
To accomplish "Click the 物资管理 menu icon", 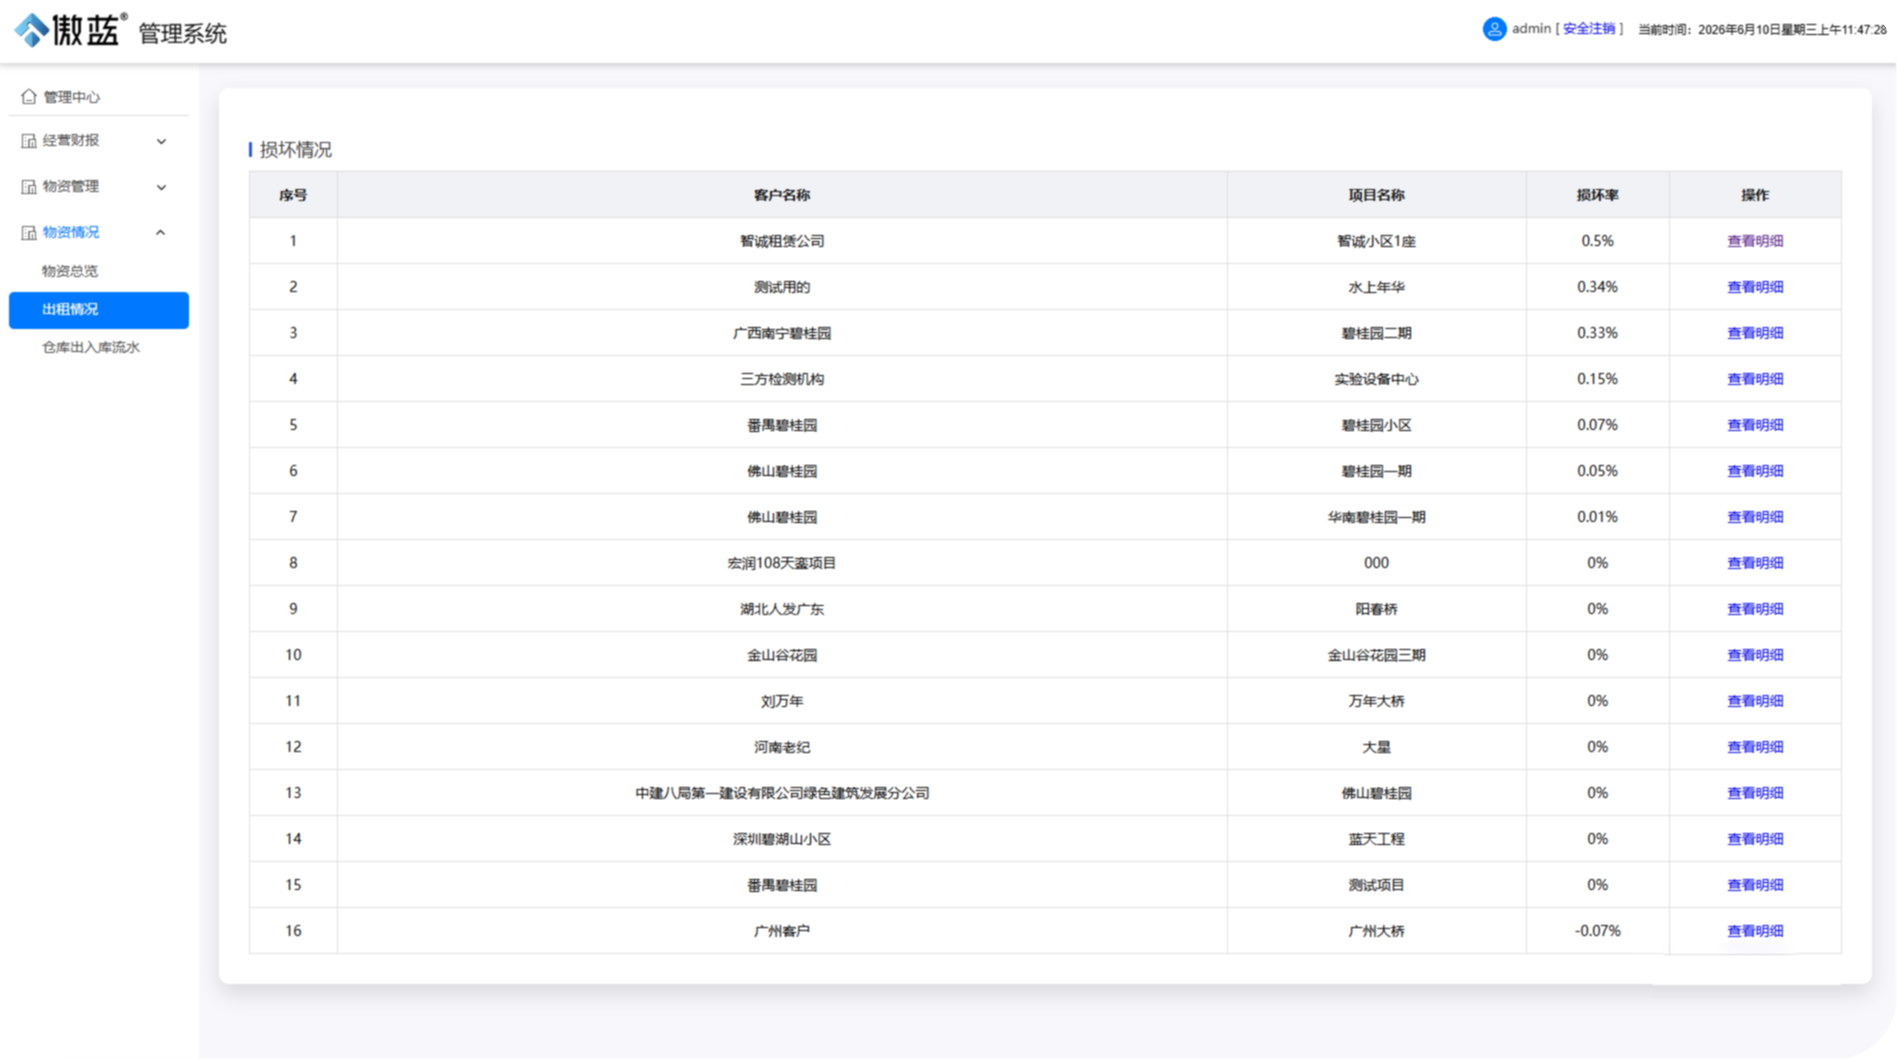I will click(28, 187).
